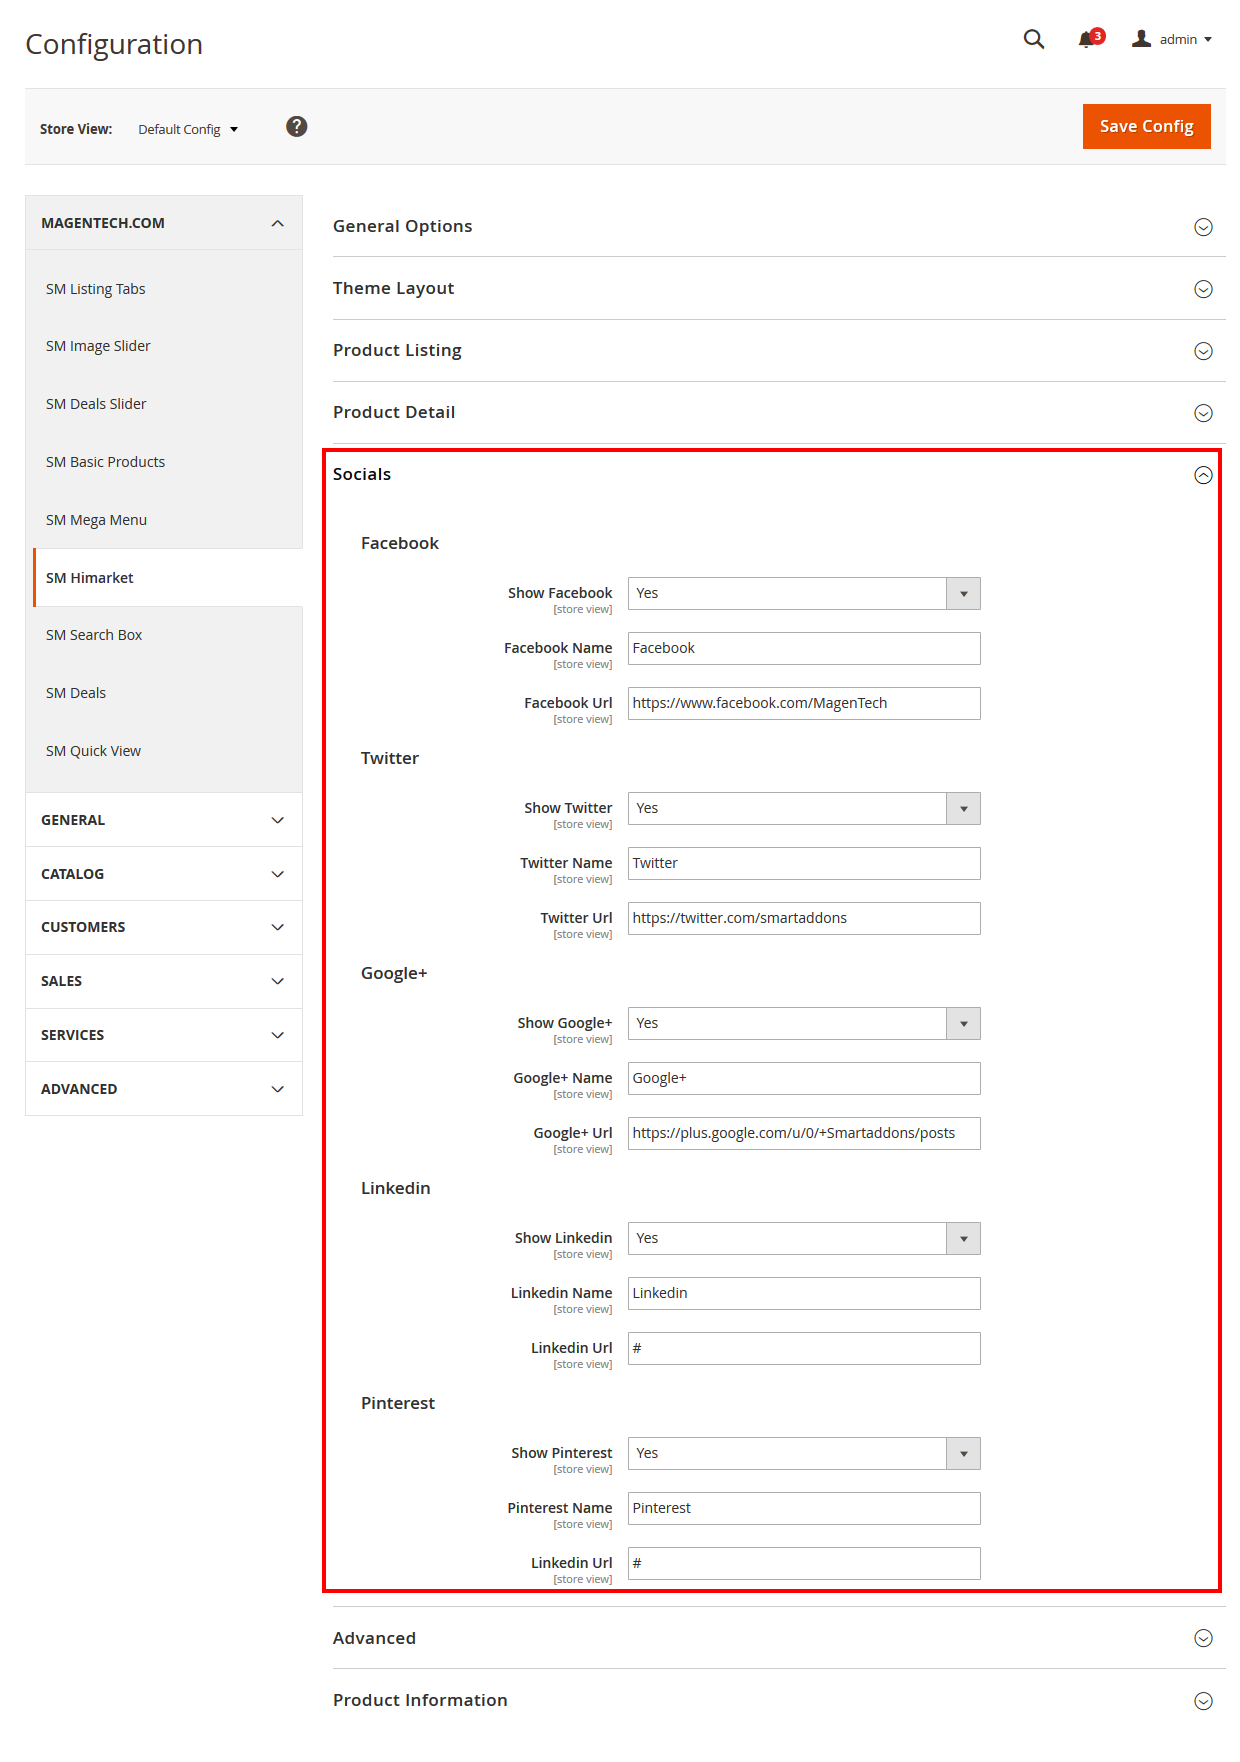This screenshot has height=1762, width=1240.
Task: Expand the Product Detail section
Action: click(x=779, y=413)
